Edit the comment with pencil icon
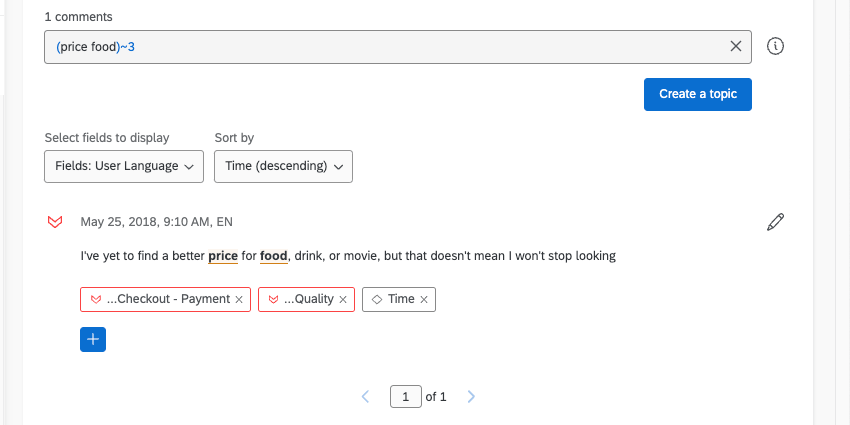 775,222
